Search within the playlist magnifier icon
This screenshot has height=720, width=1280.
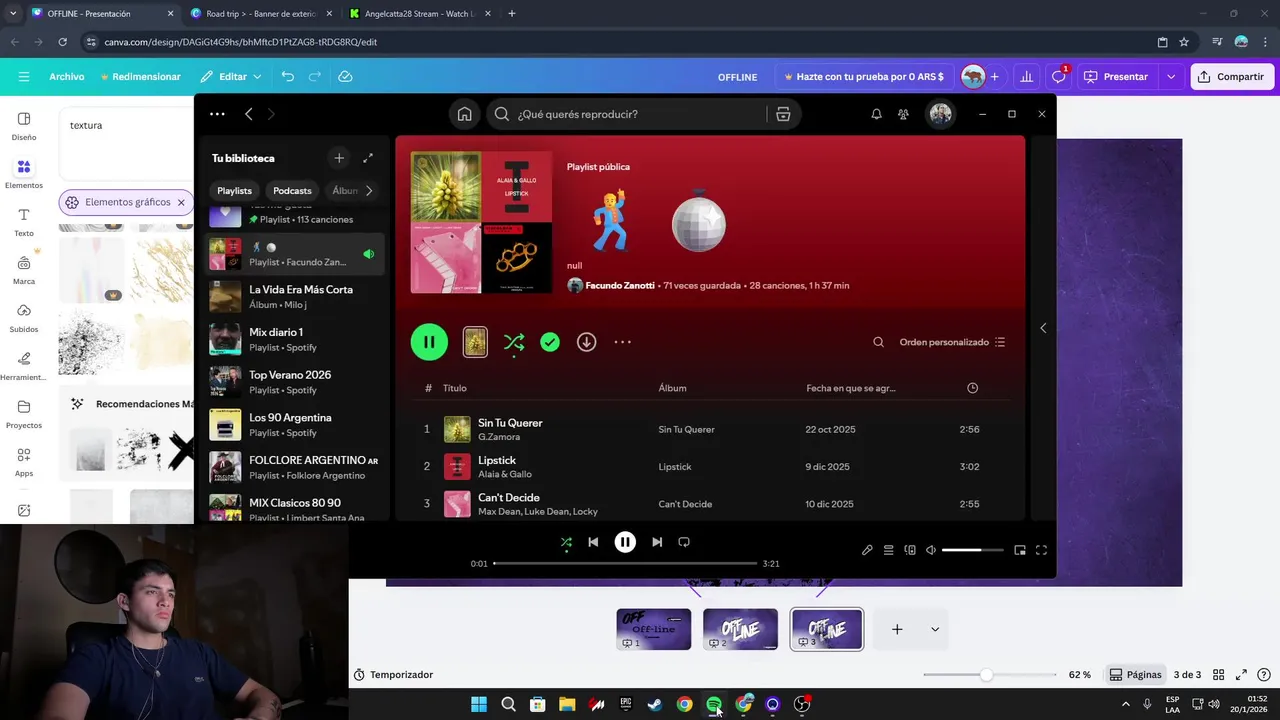878,342
